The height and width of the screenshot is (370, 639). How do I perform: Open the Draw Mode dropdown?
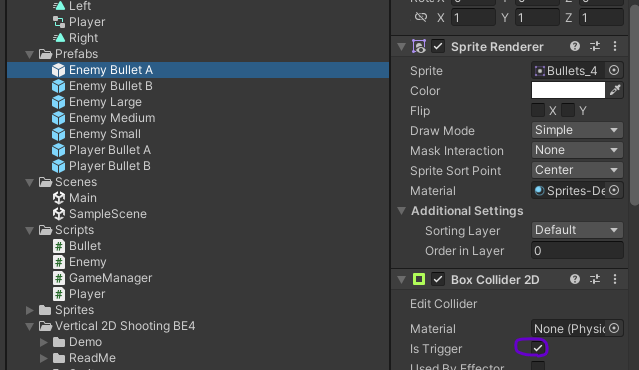577,130
